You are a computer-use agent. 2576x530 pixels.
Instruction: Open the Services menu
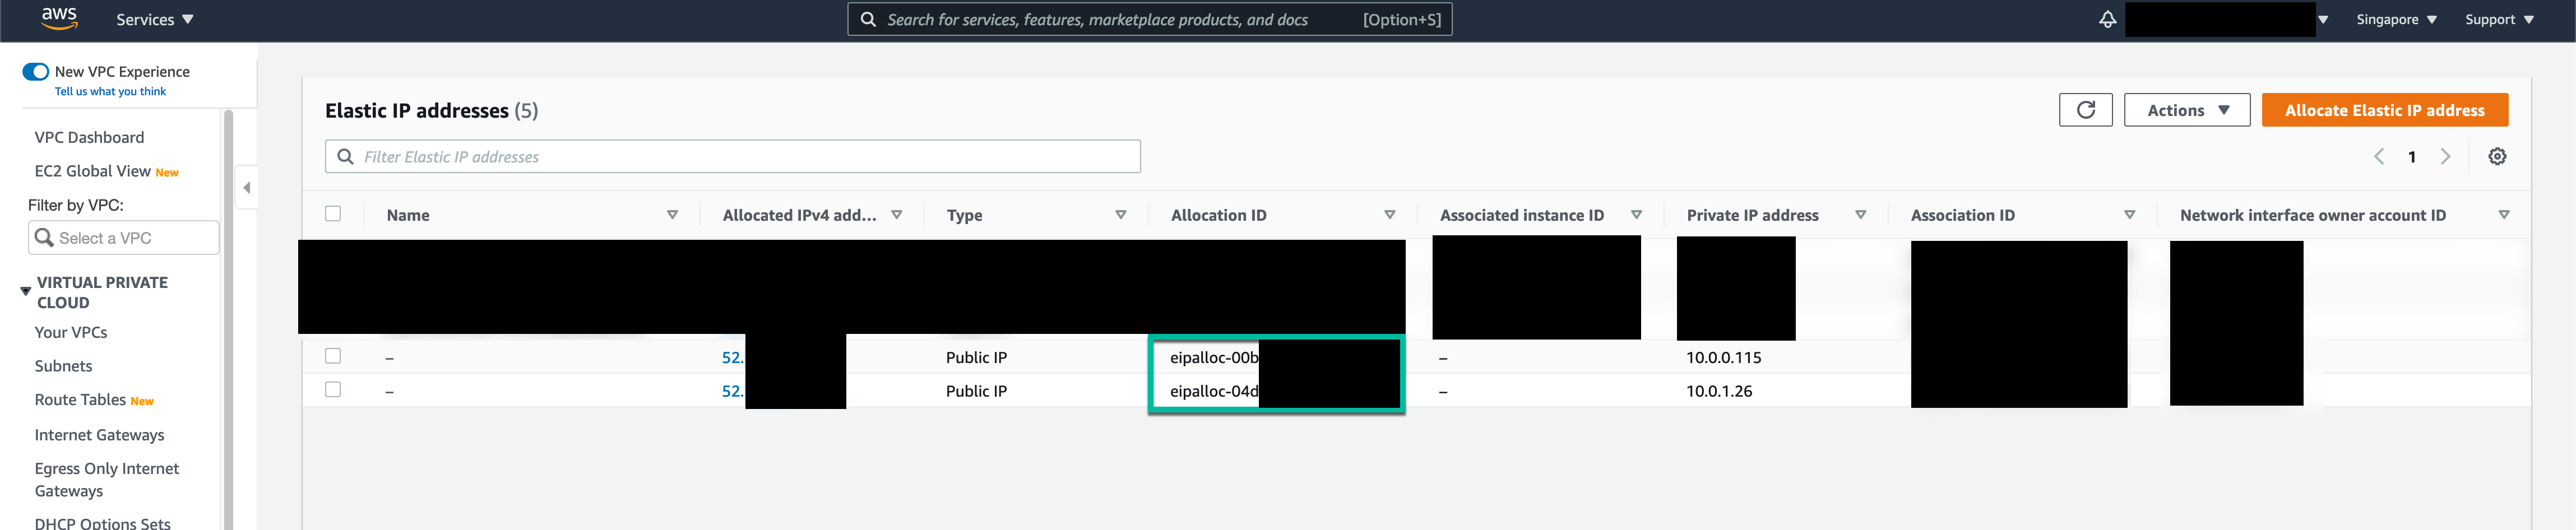154,20
